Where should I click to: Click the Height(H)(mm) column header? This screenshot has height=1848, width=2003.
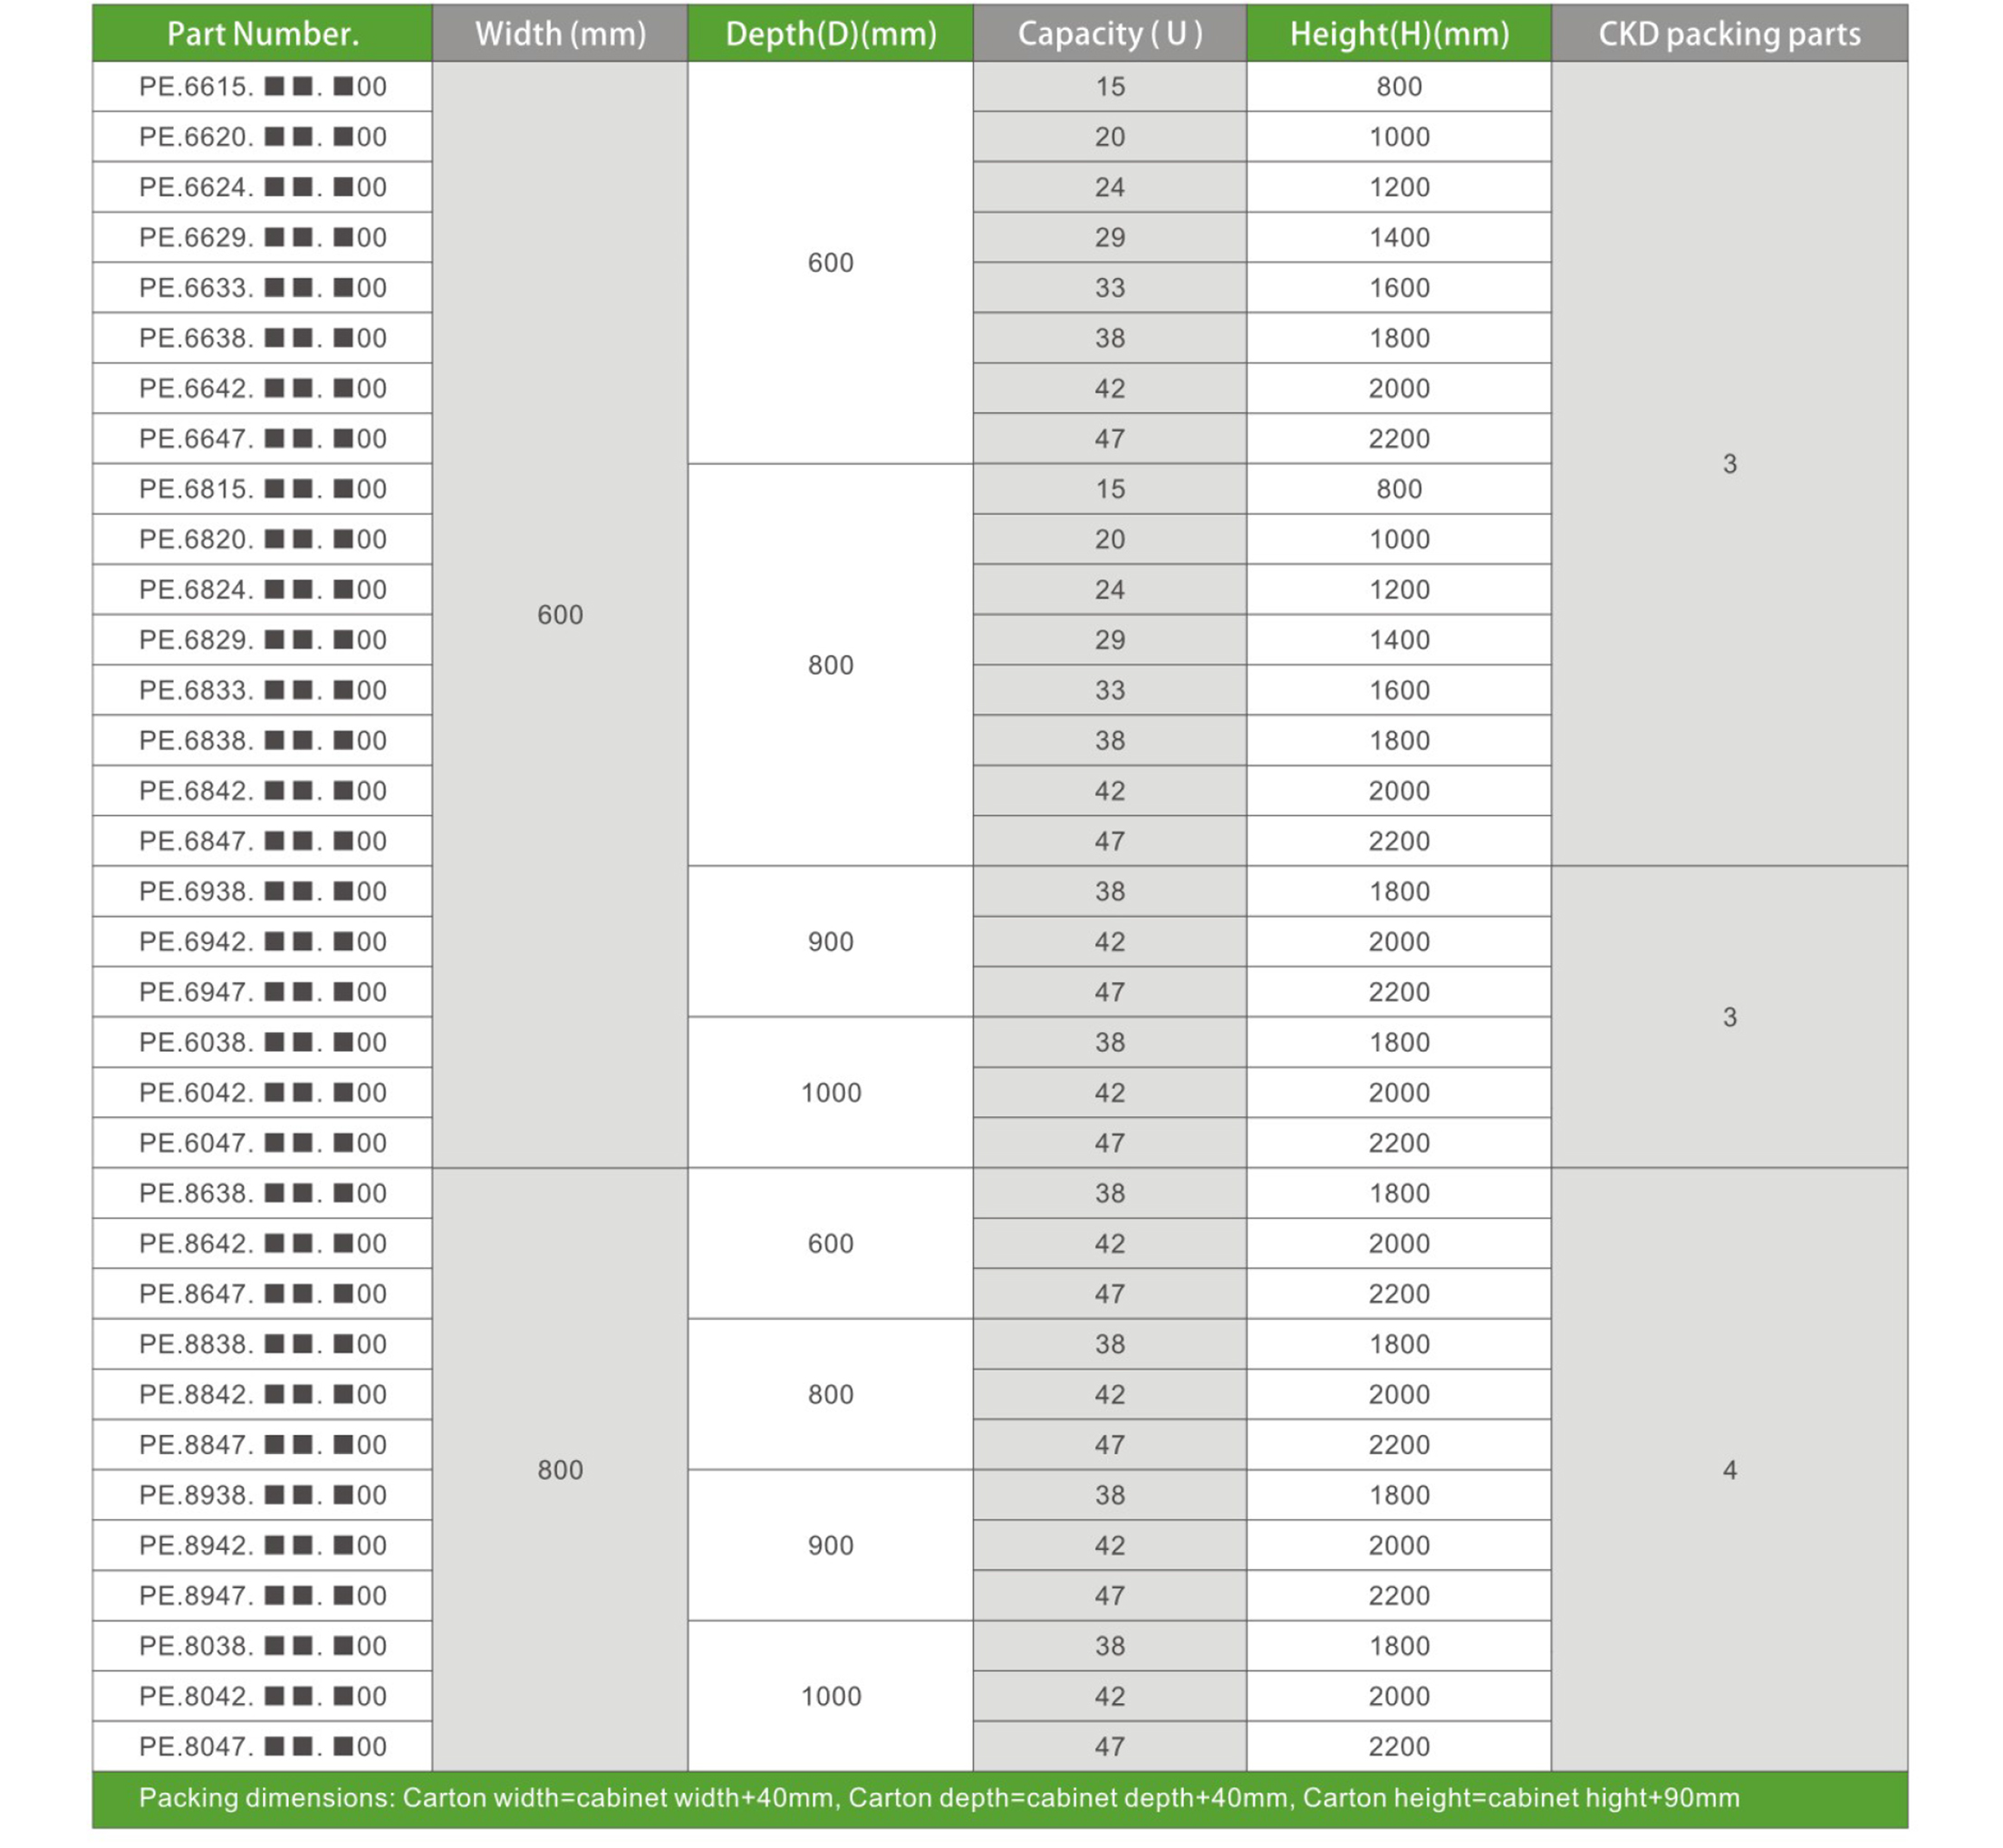click(x=1398, y=34)
